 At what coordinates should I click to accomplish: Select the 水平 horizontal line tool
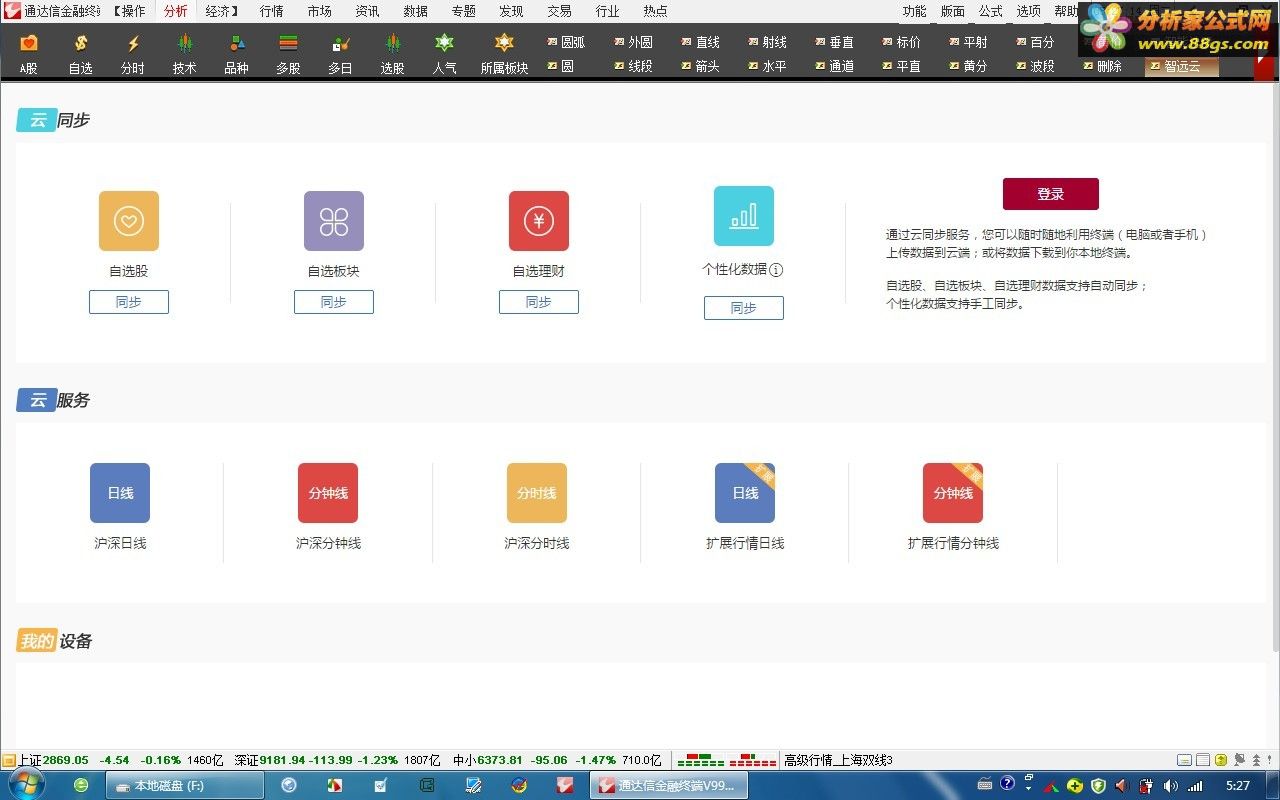coord(767,66)
